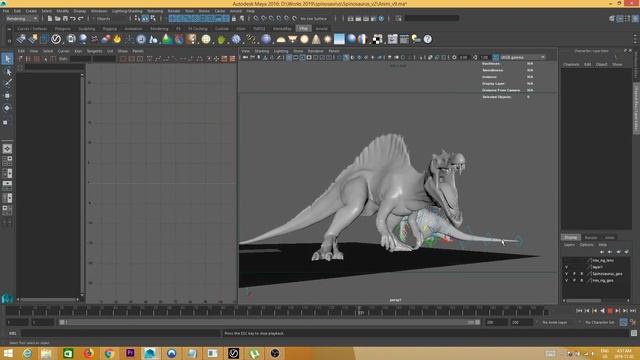Click the V-Ray logo shelf icon
The height and width of the screenshot is (360, 640).
(x=56, y=39)
